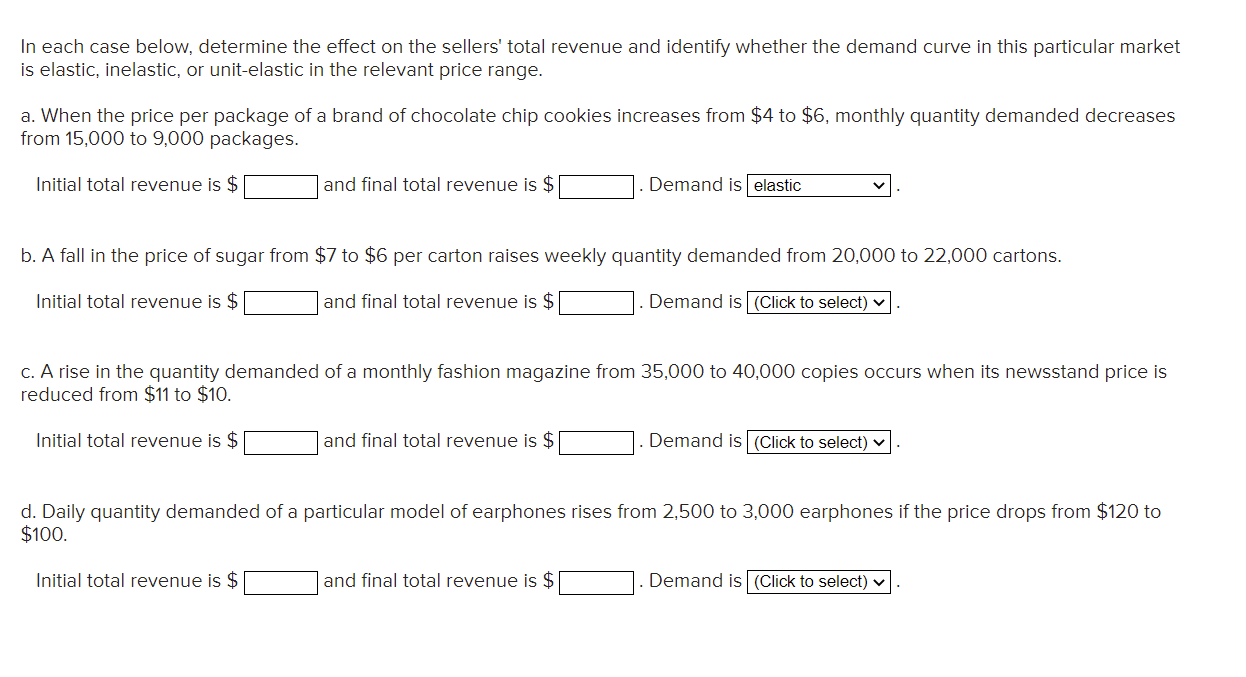Open the Click to select dropdown in part b
The width and height of the screenshot is (1246, 677).
click(x=818, y=301)
